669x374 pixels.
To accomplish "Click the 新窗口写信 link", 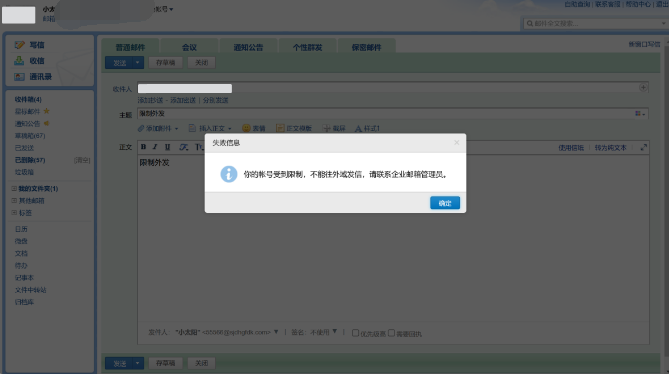I will pyautogui.click(x=644, y=44).
